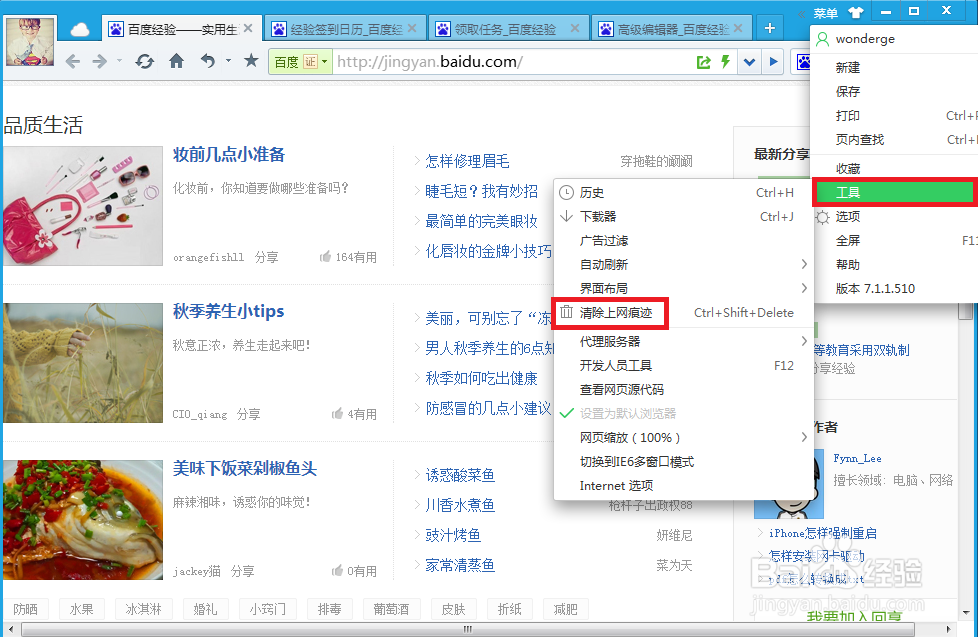Screen dimensions: 978x637
Task: Click the cloud sync icon beside the avatar
Action: click(78, 28)
